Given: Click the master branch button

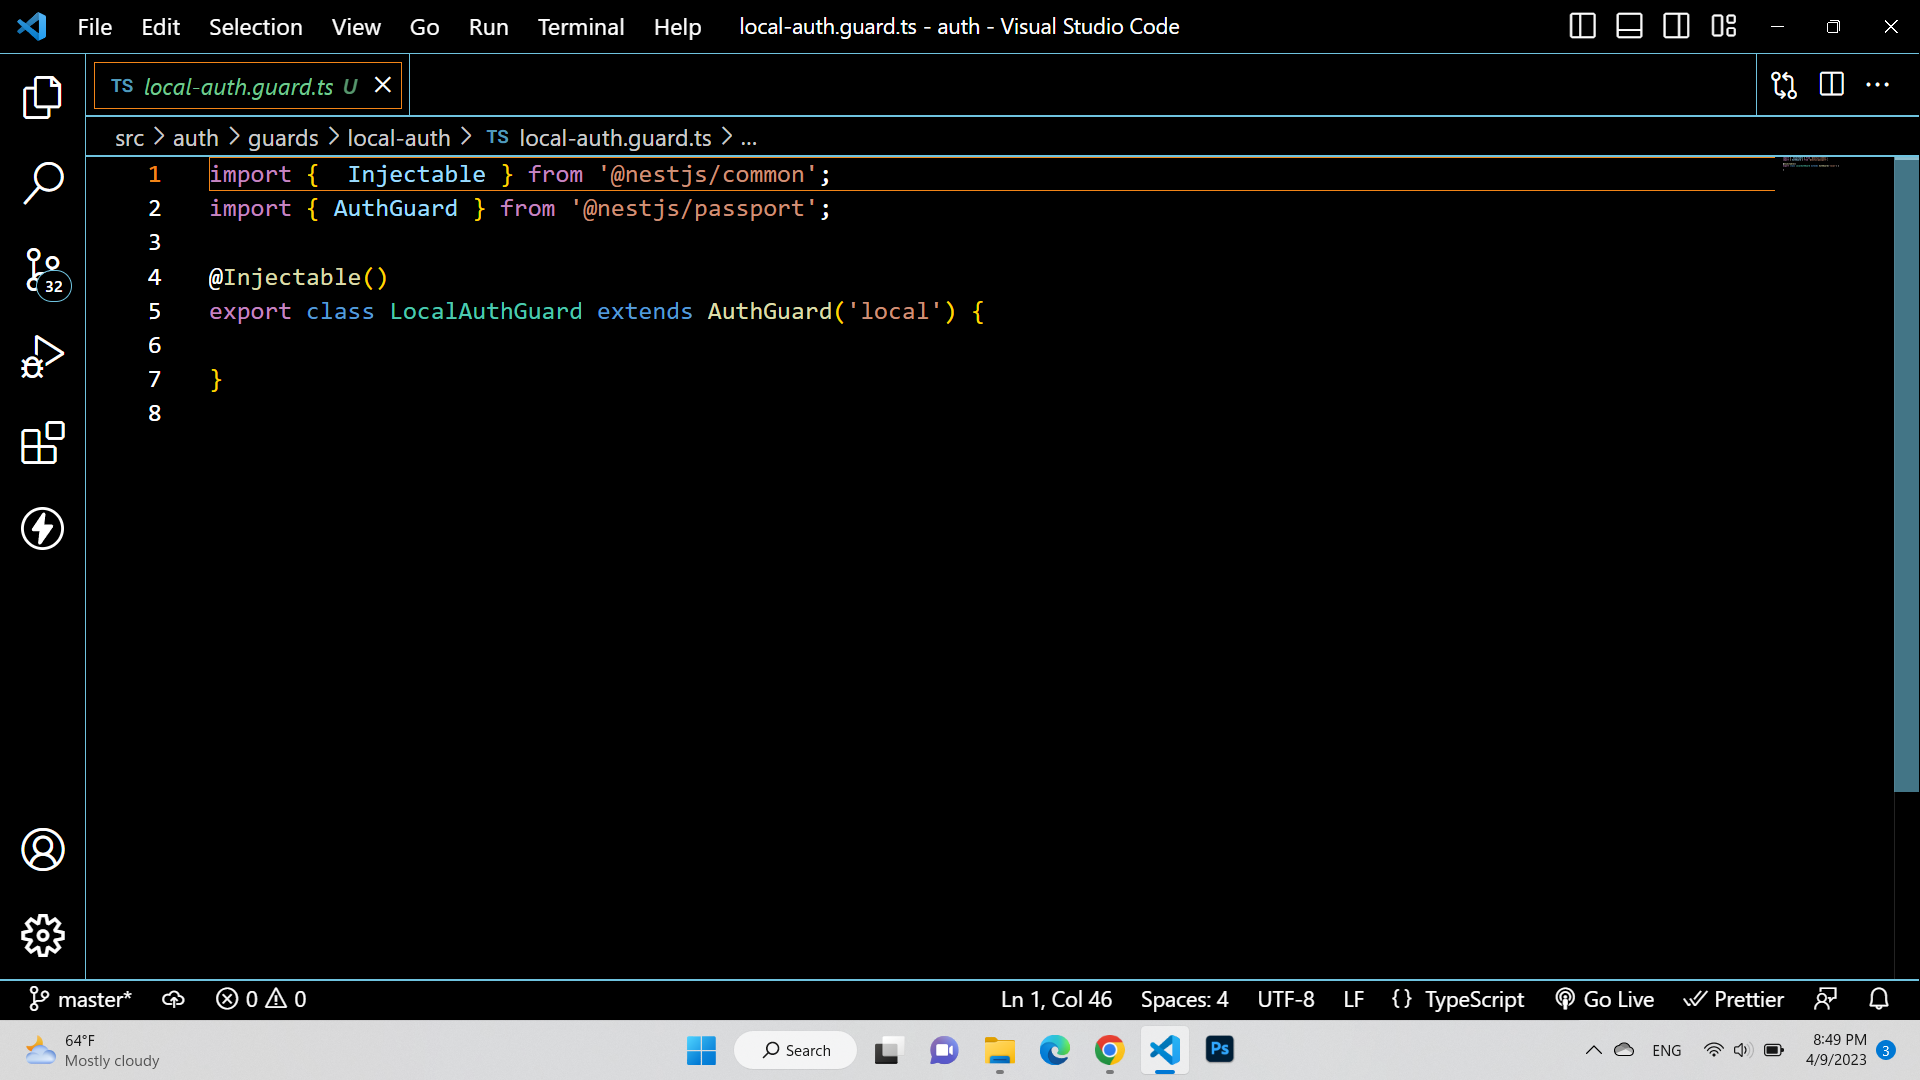Looking at the screenshot, I should tap(80, 999).
